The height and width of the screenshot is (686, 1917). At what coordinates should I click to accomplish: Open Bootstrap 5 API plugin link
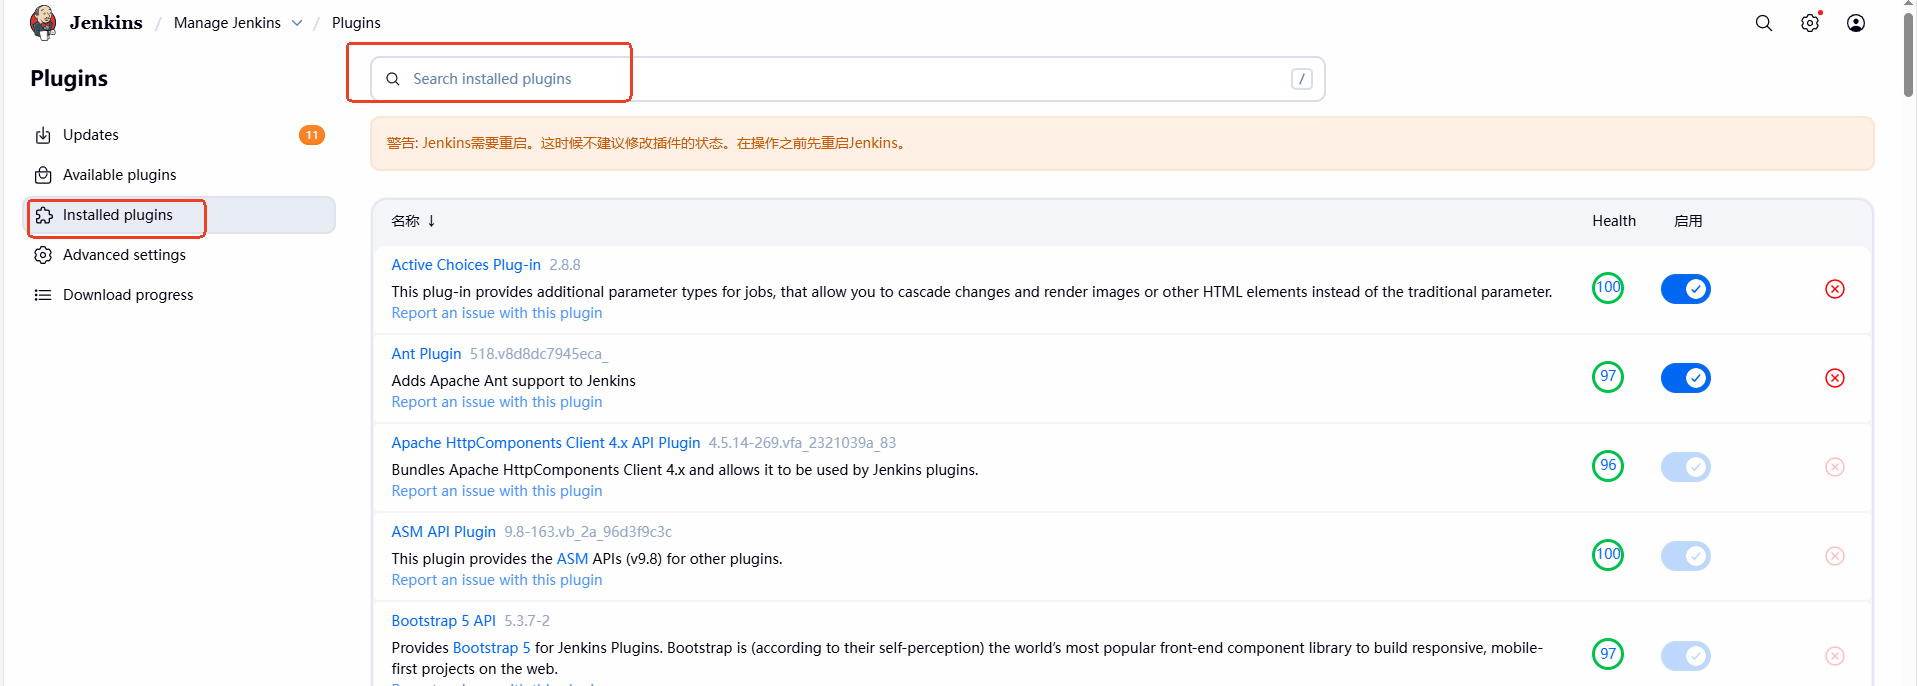(444, 621)
